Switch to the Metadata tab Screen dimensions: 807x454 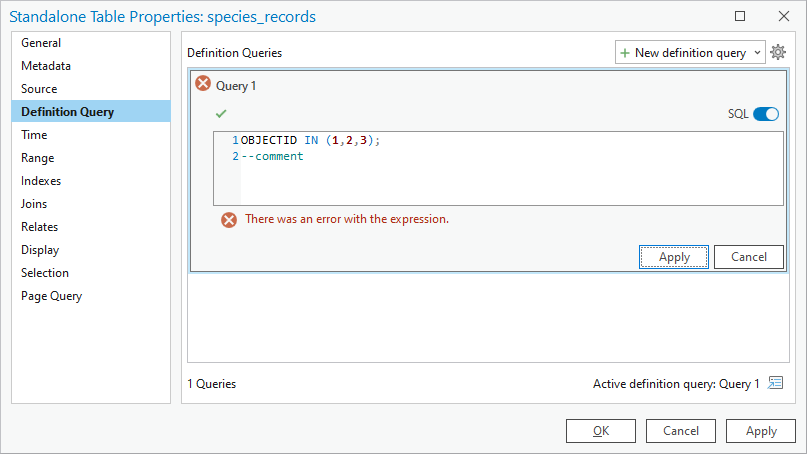point(46,66)
